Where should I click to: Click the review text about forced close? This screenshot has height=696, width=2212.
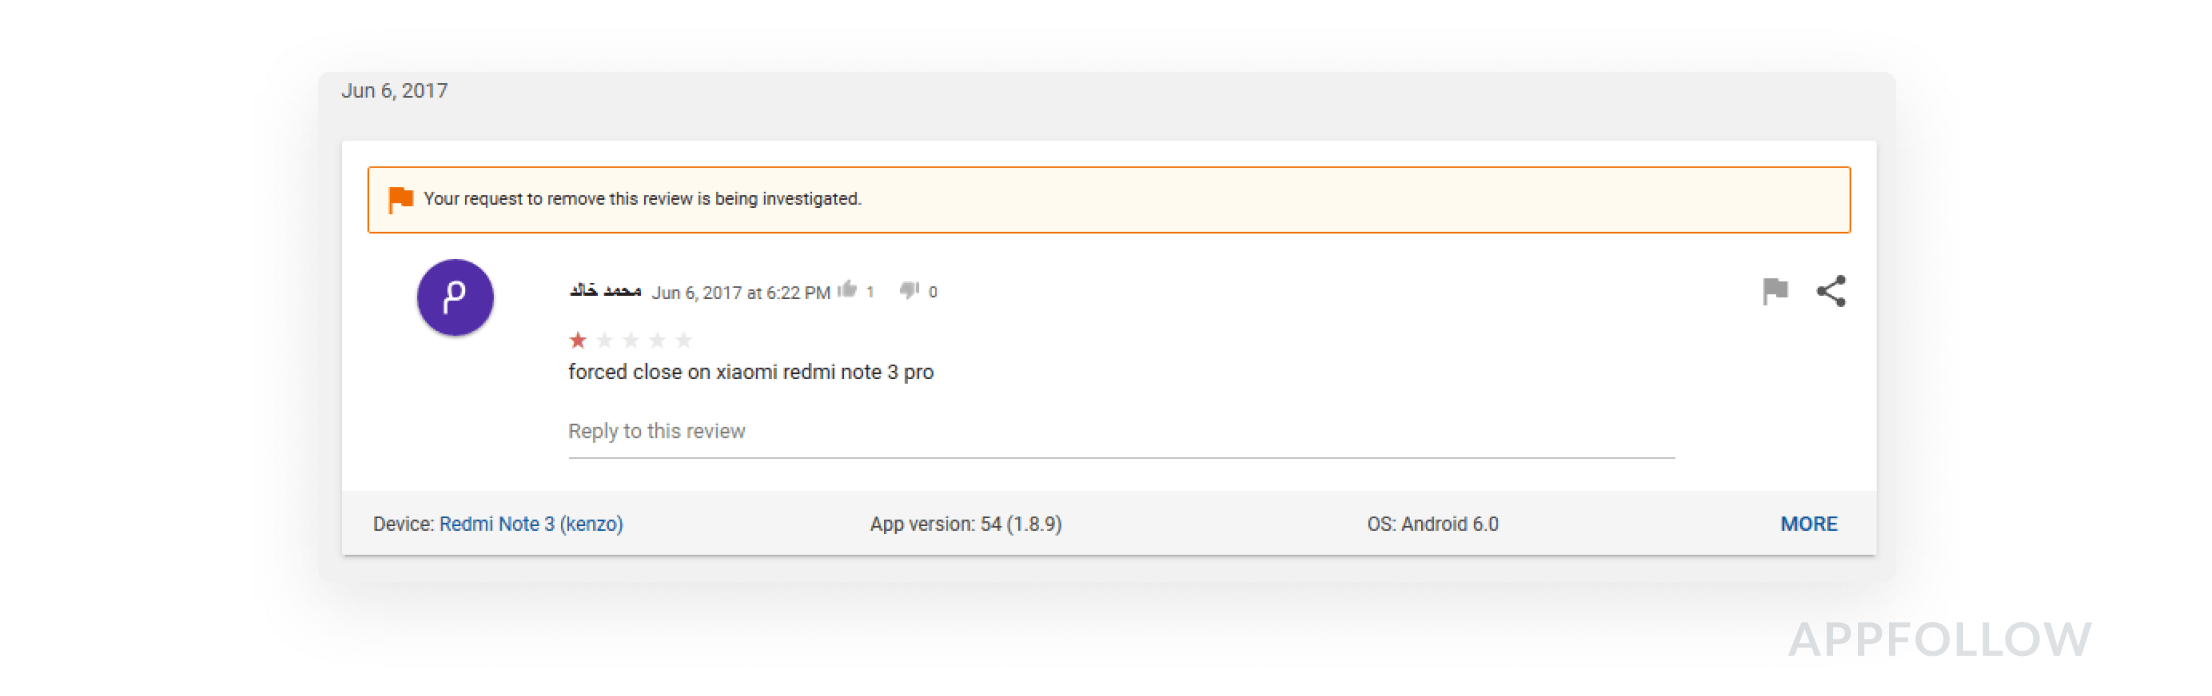pos(750,372)
